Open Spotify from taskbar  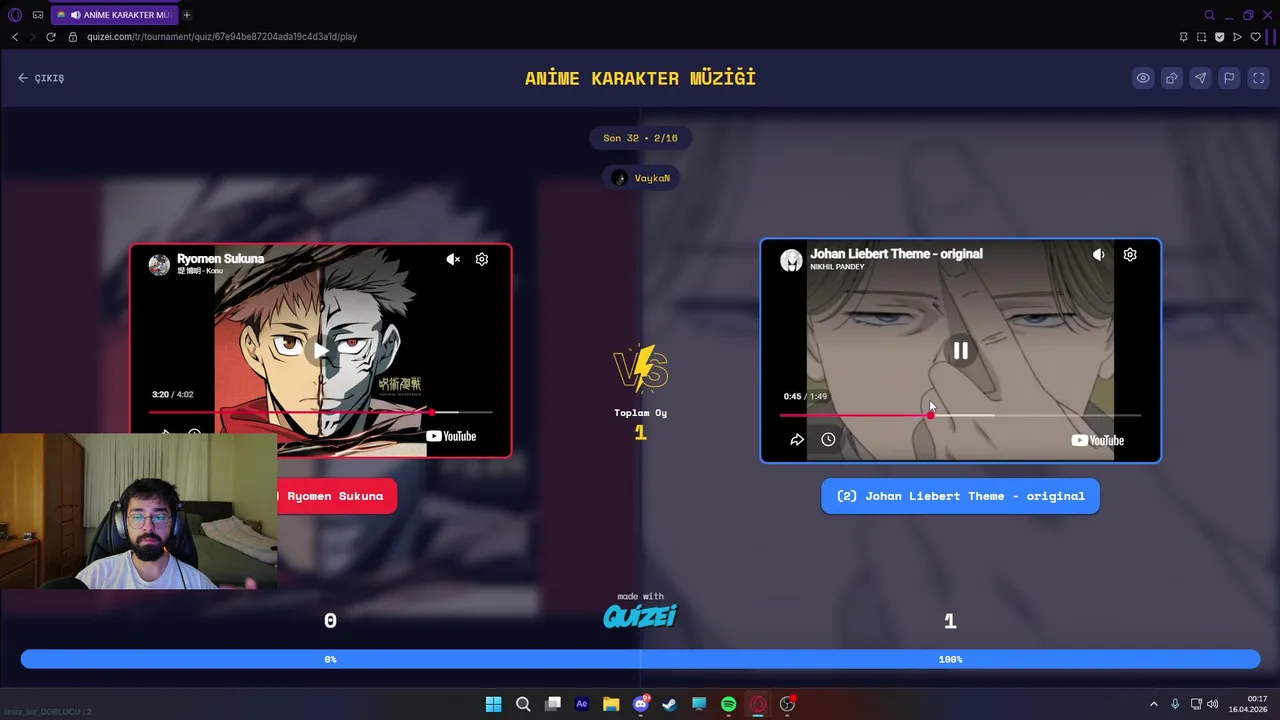(x=729, y=704)
